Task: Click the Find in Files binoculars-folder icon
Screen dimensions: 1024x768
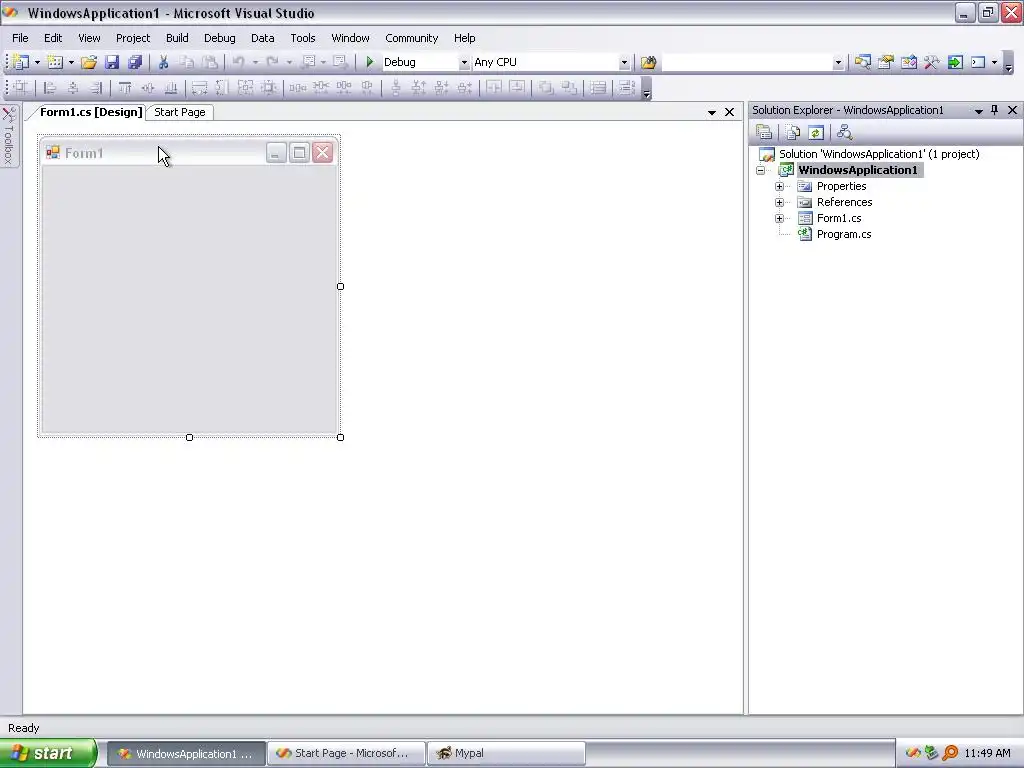Action: 648,62
